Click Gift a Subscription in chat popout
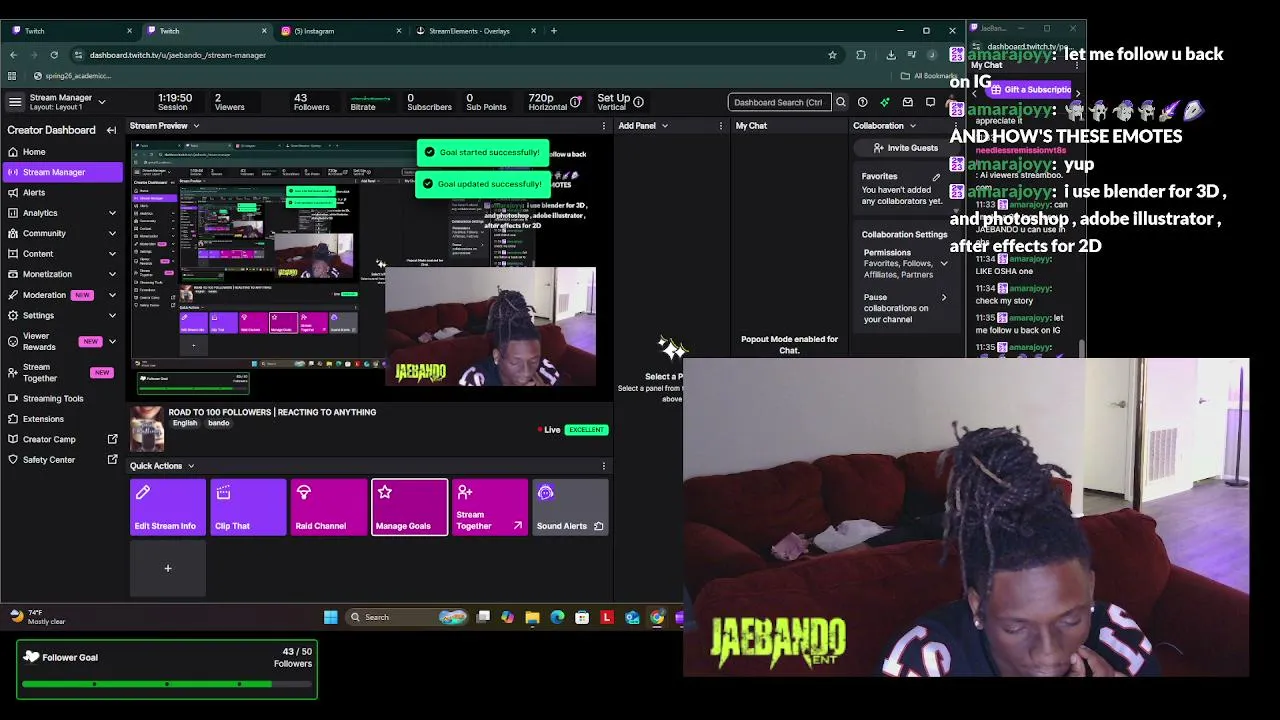This screenshot has width=1280, height=720. (1031, 90)
